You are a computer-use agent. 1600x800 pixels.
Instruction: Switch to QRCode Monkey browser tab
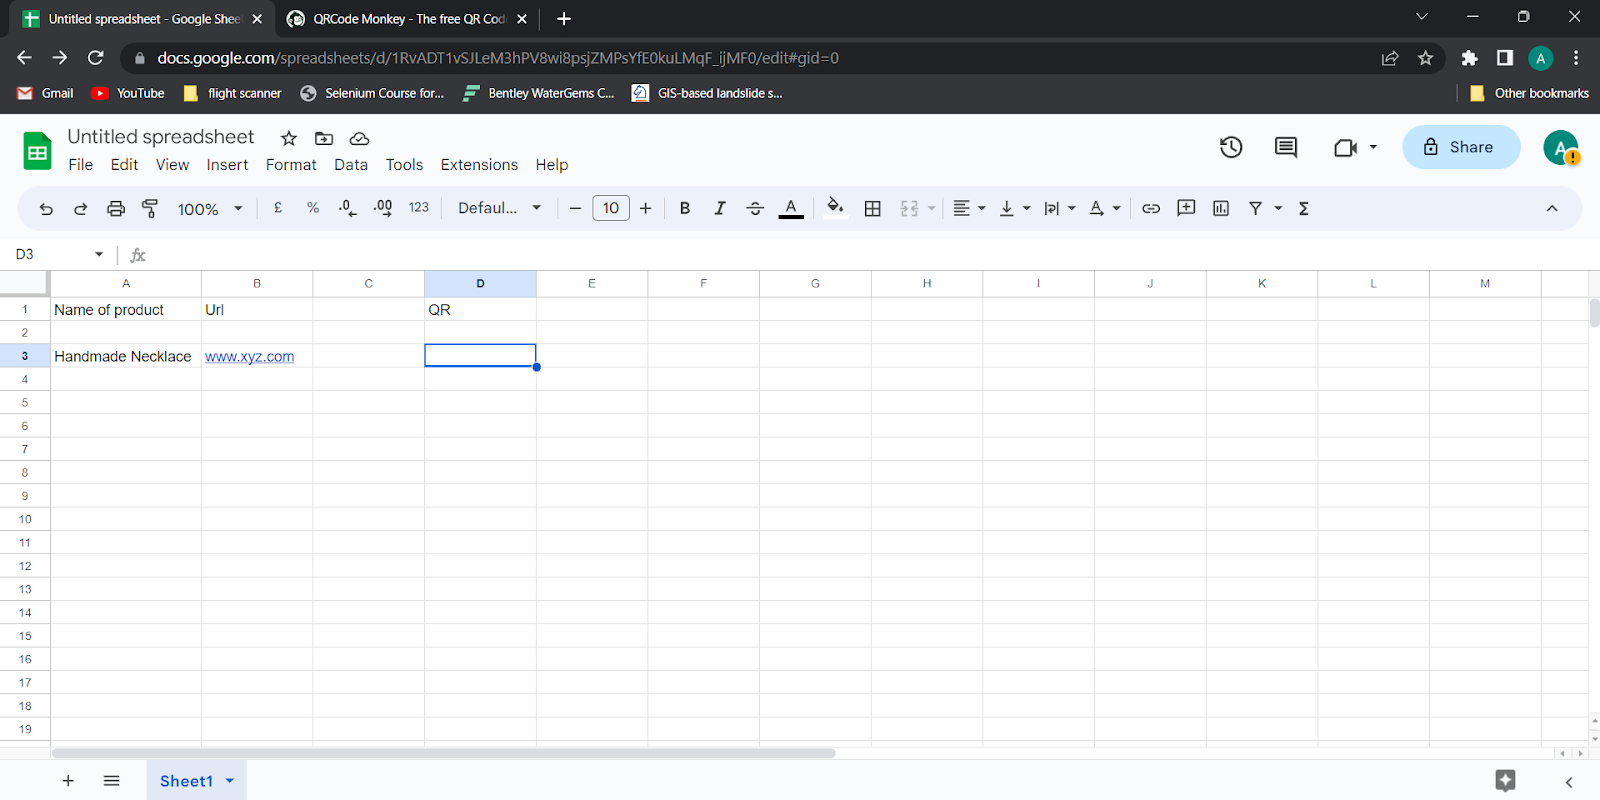(407, 19)
